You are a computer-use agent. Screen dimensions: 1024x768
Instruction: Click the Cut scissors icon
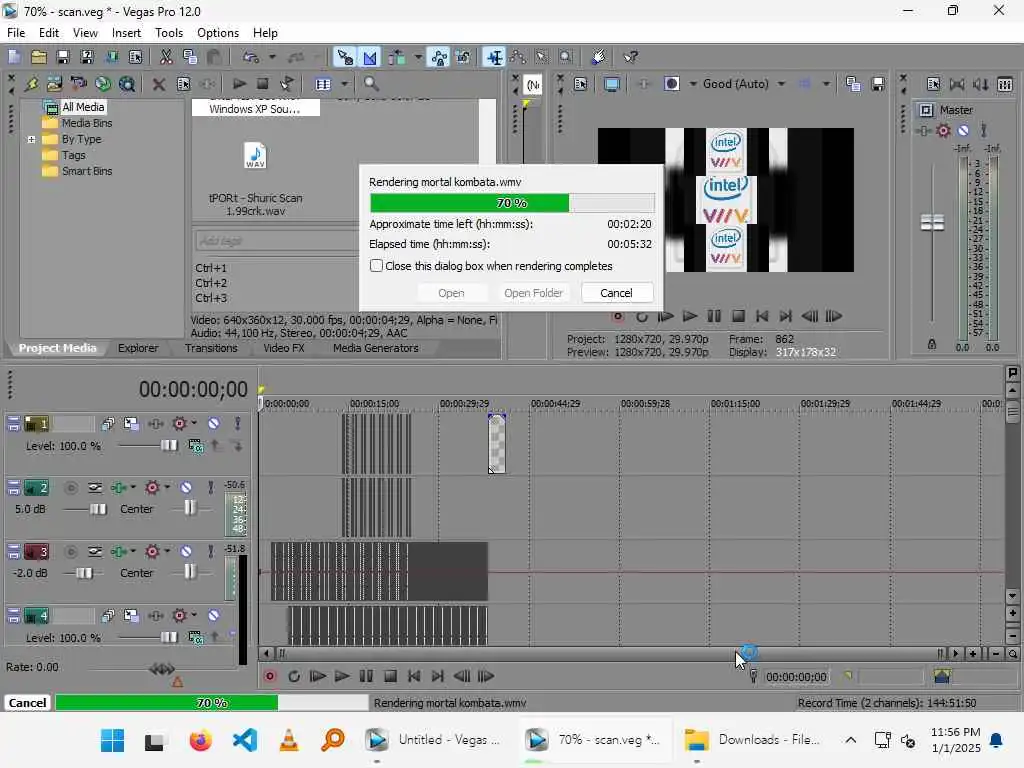(166, 57)
